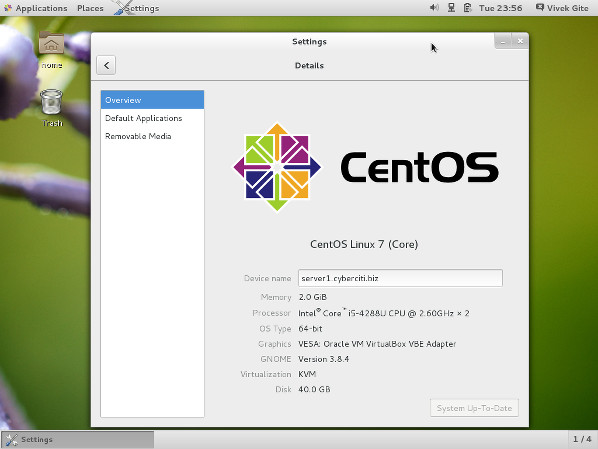This screenshot has height=449, width=598.
Task: Click the System Up-To-Date button
Action: [474, 408]
